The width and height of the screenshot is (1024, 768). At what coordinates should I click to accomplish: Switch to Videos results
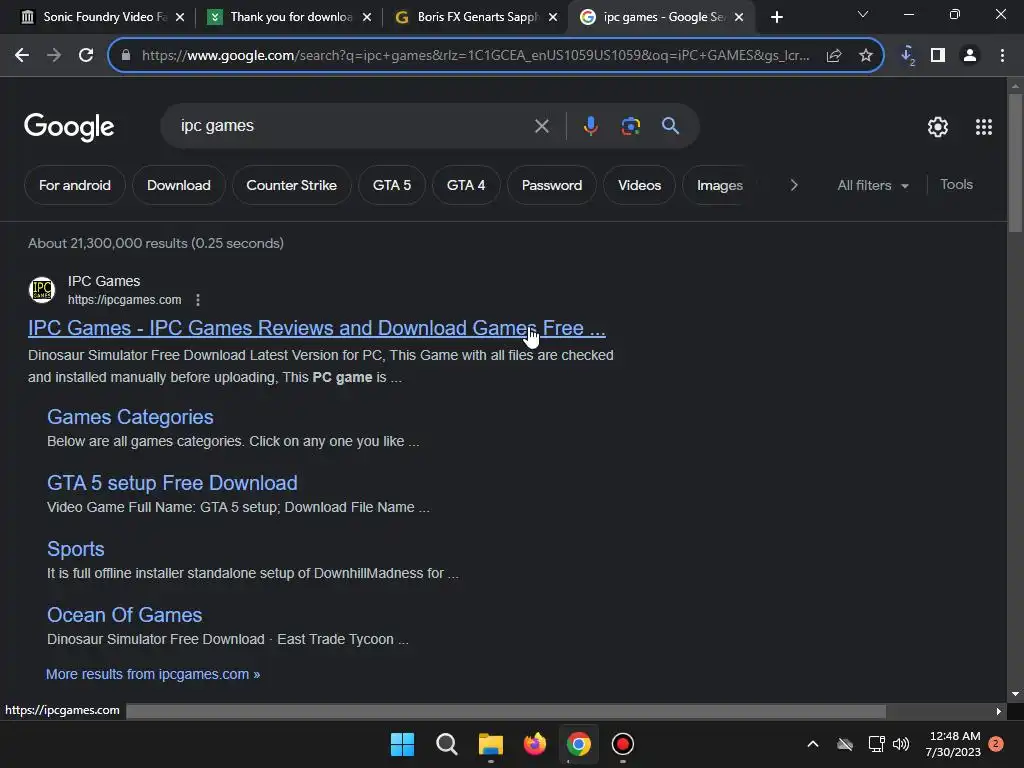[x=639, y=185]
